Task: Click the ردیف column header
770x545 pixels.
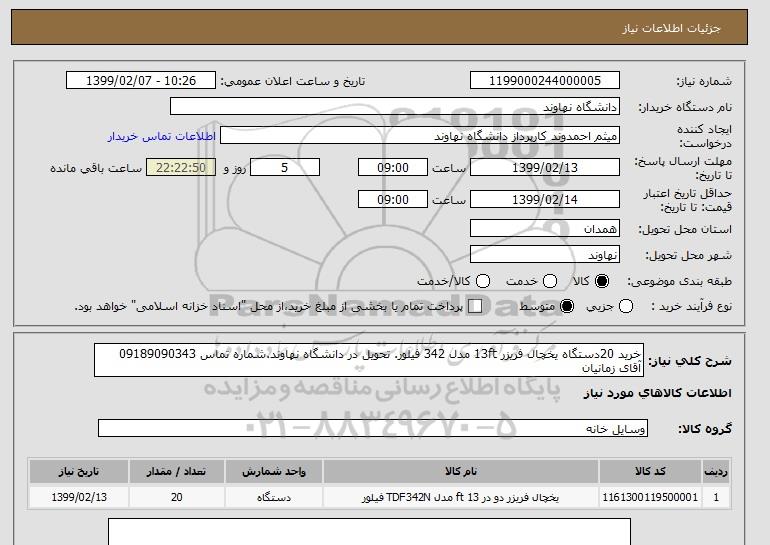Action: 716,471
